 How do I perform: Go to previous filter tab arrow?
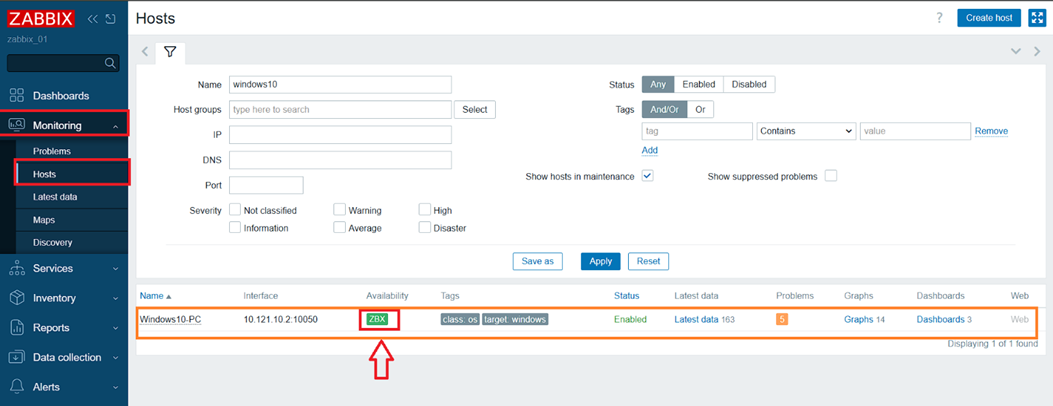(144, 52)
